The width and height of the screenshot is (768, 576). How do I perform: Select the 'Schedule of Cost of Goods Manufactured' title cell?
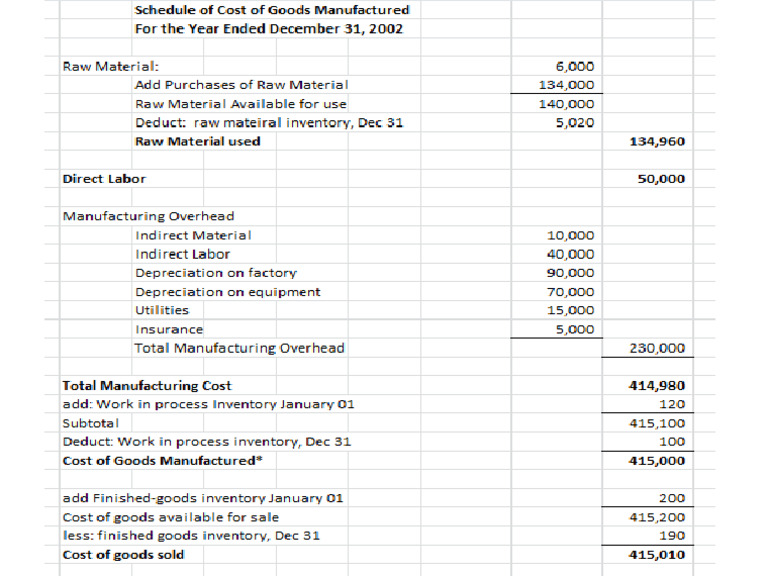[272, 10]
